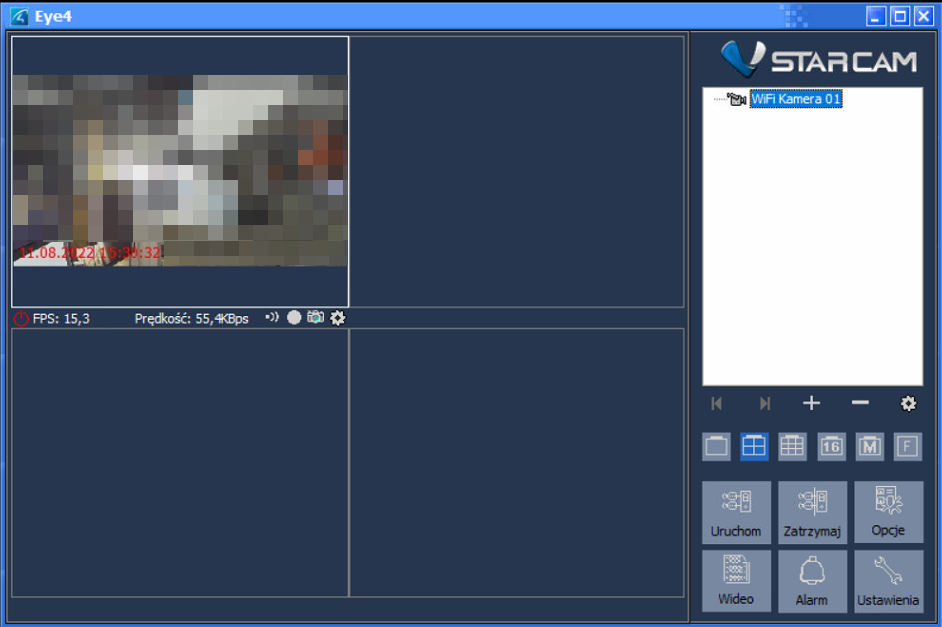Click the live camera video feed

point(180,170)
